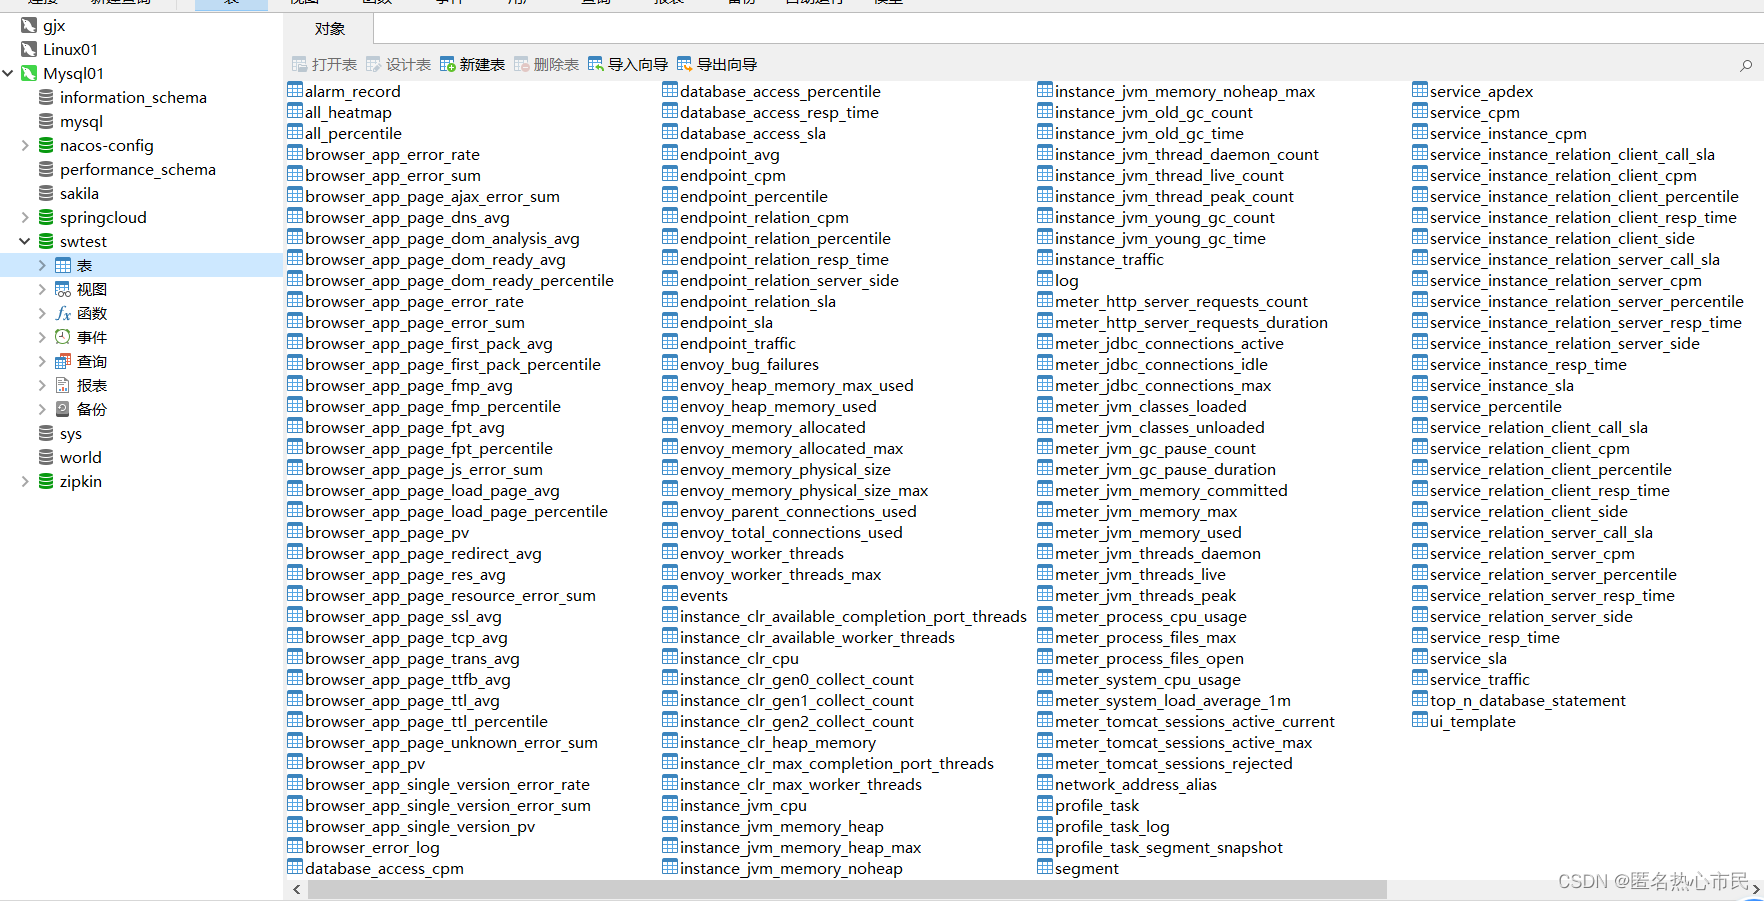Expand the zipkin database node
The image size is (1764, 901).
25,481
